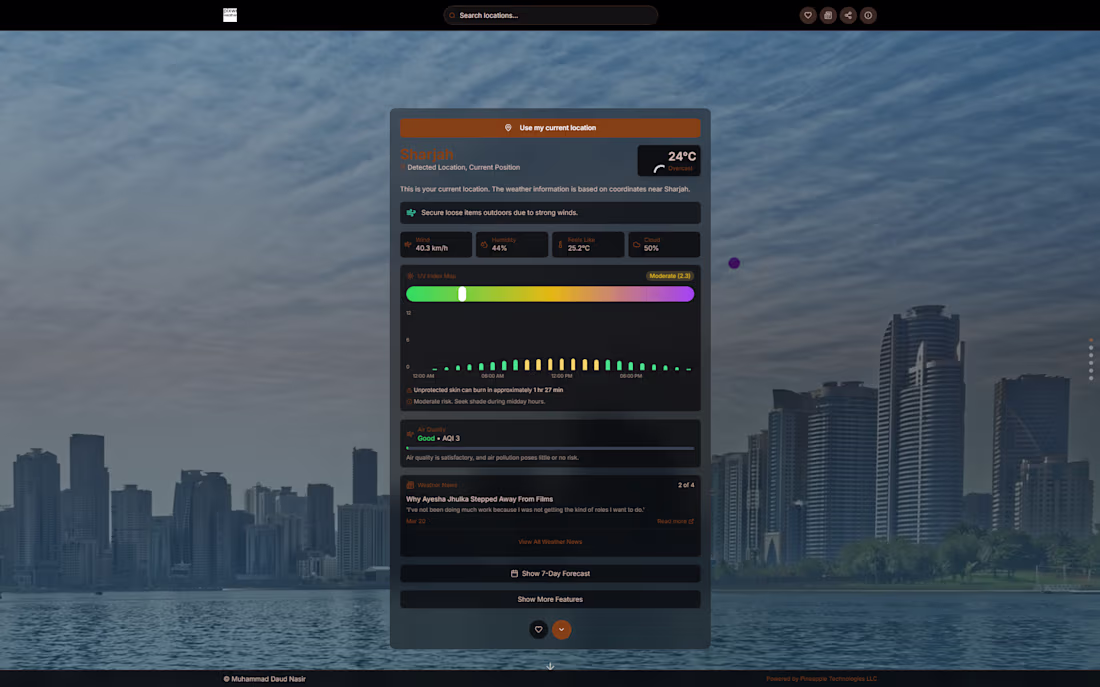Open Show More Features
The width and height of the screenshot is (1100, 687).
click(x=550, y=599)
